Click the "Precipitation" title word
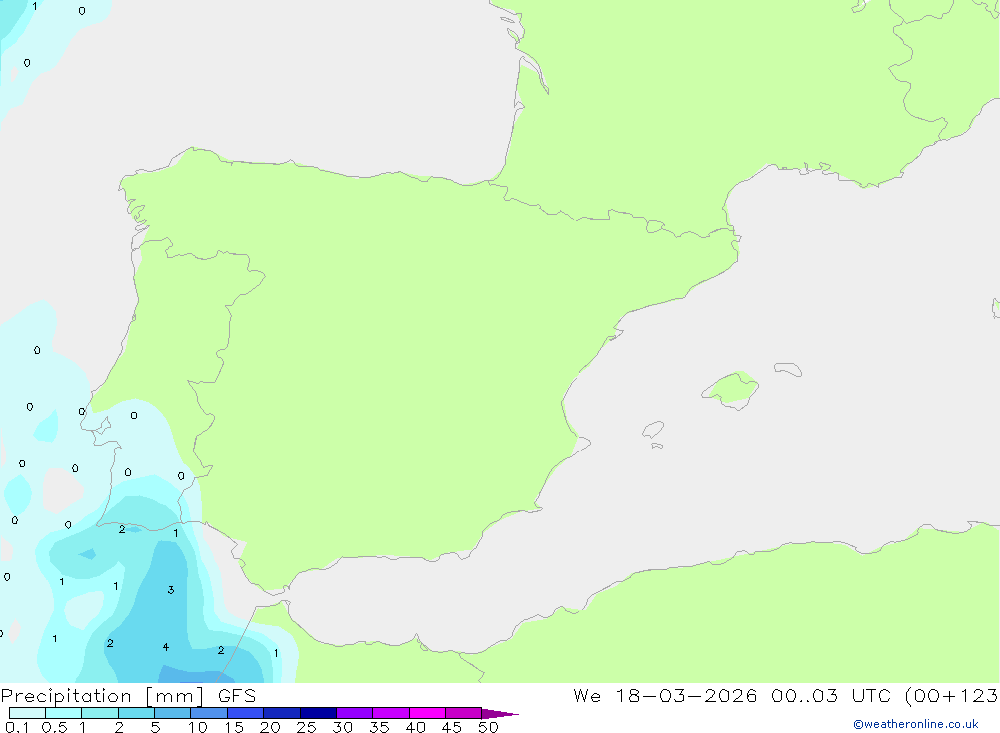1000x733 pixels. coord(66,696)
